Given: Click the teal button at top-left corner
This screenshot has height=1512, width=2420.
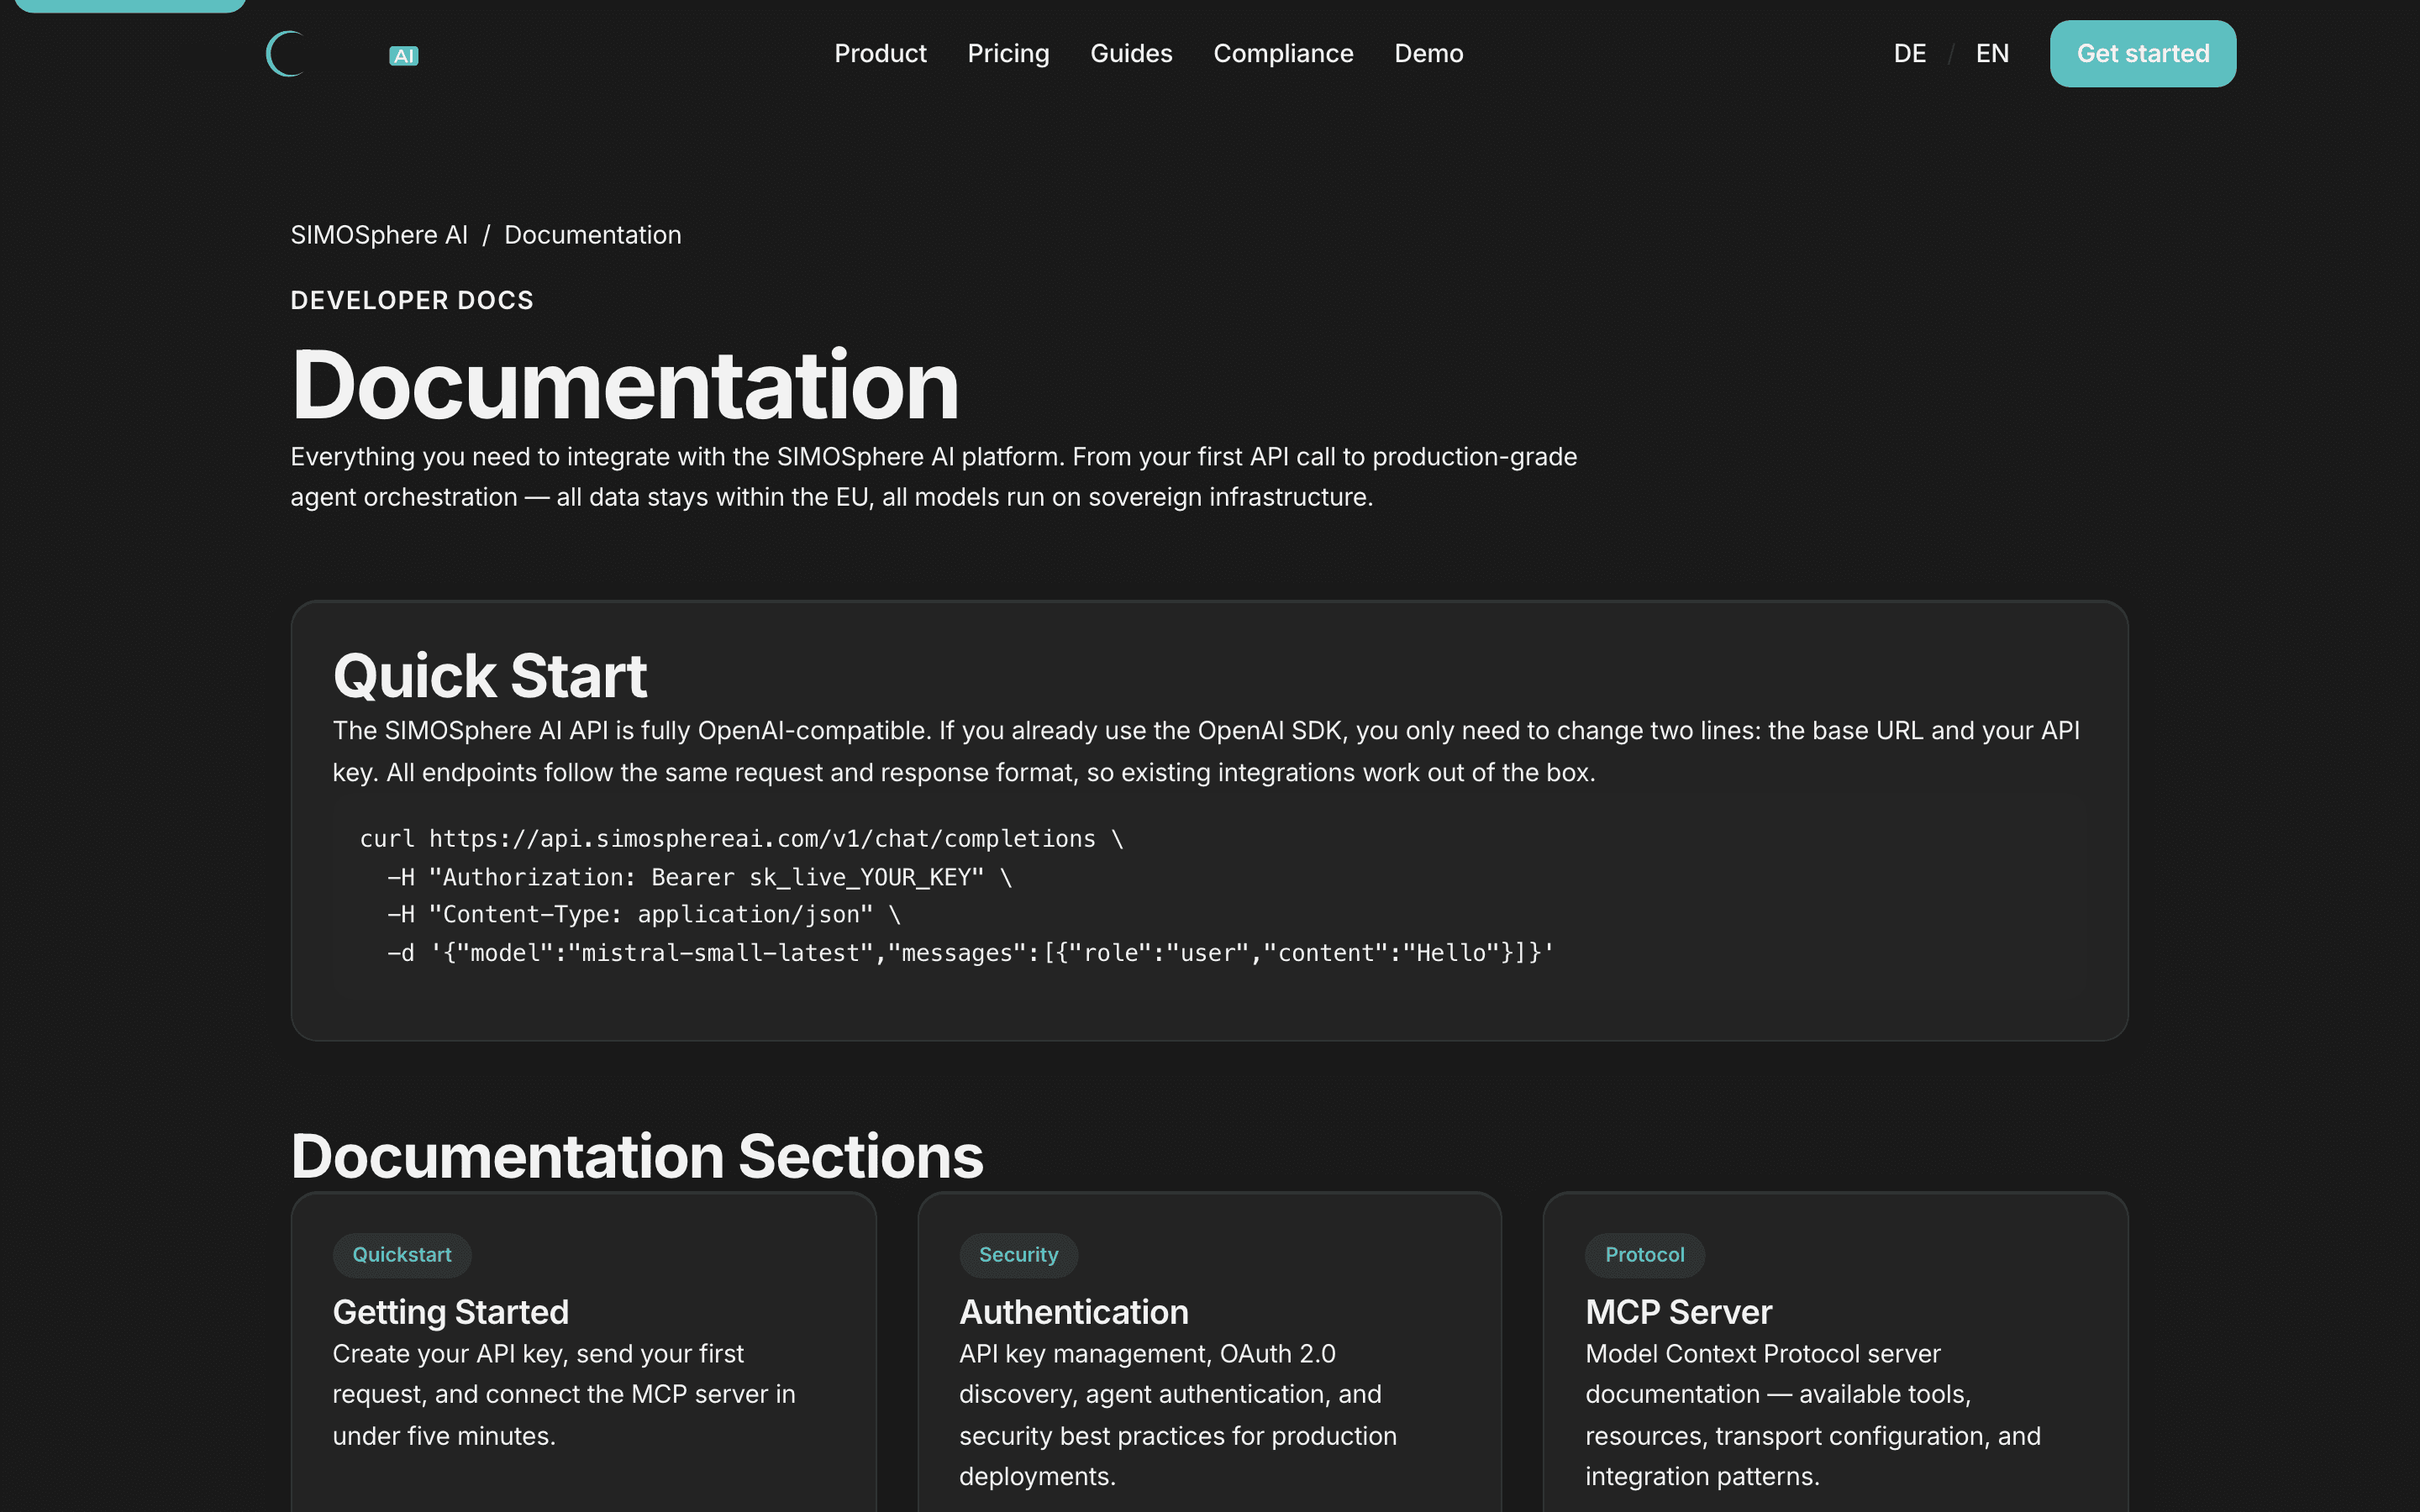Looking at the screenshot, I should coord(130,5).
